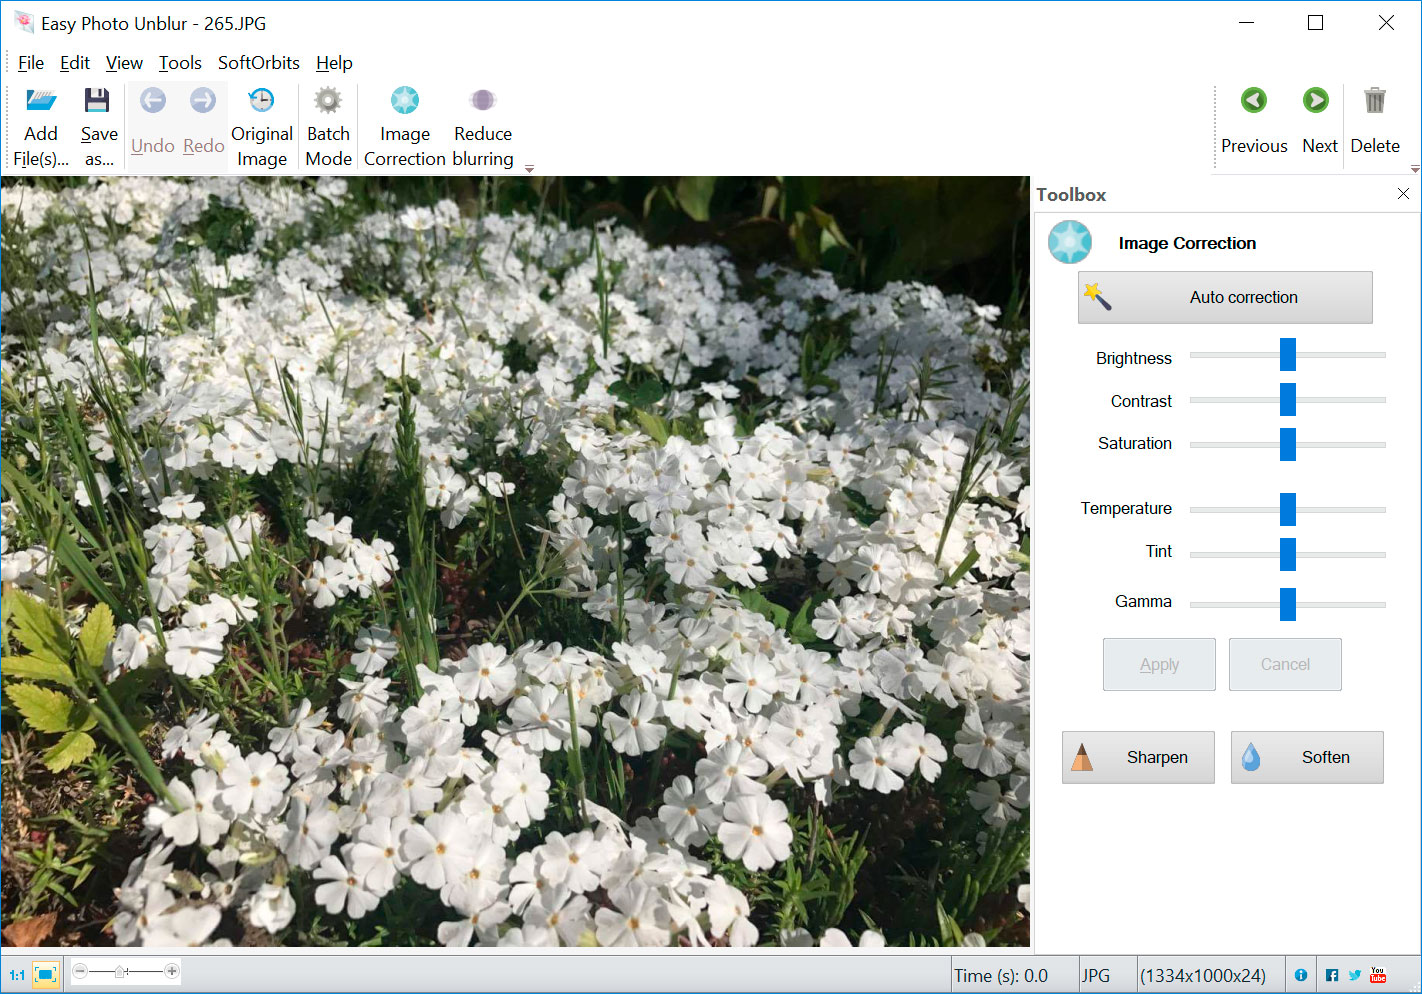Viewport: 1422px width, 994px height.
Task: Delete the current image using trash icon
Action: pos(1375,101)
